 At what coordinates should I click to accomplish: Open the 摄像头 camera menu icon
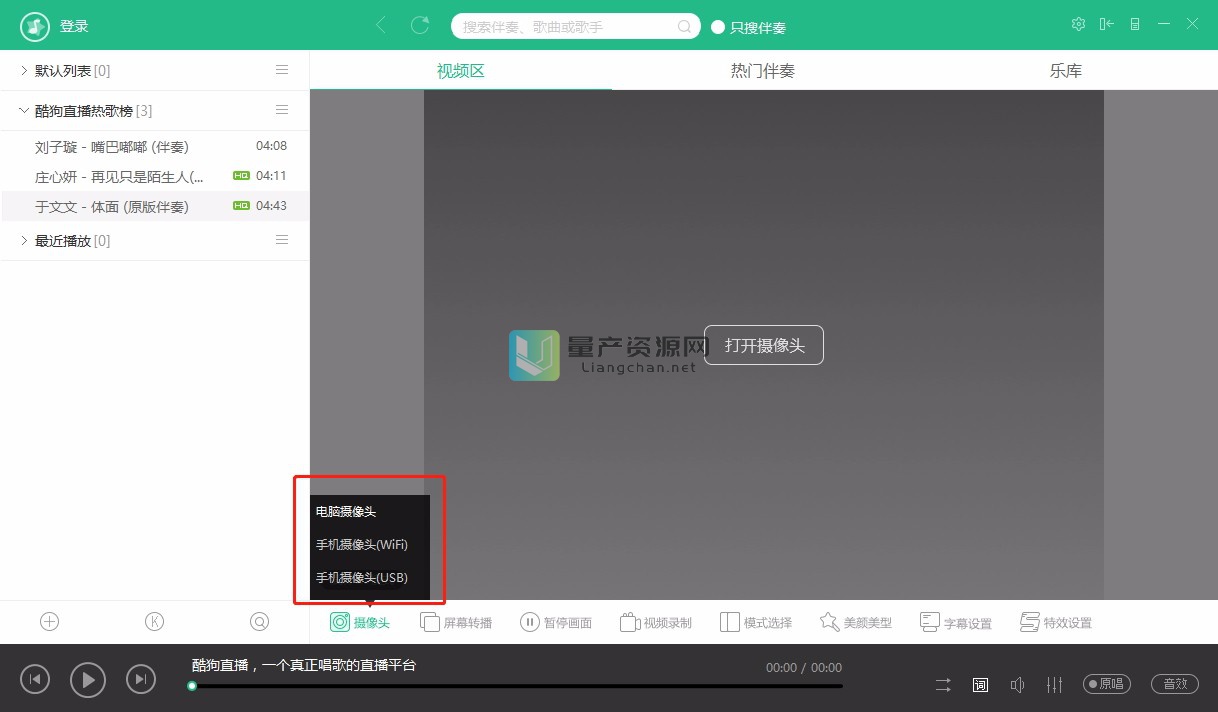pyautogui.click(x=340, y=622)
